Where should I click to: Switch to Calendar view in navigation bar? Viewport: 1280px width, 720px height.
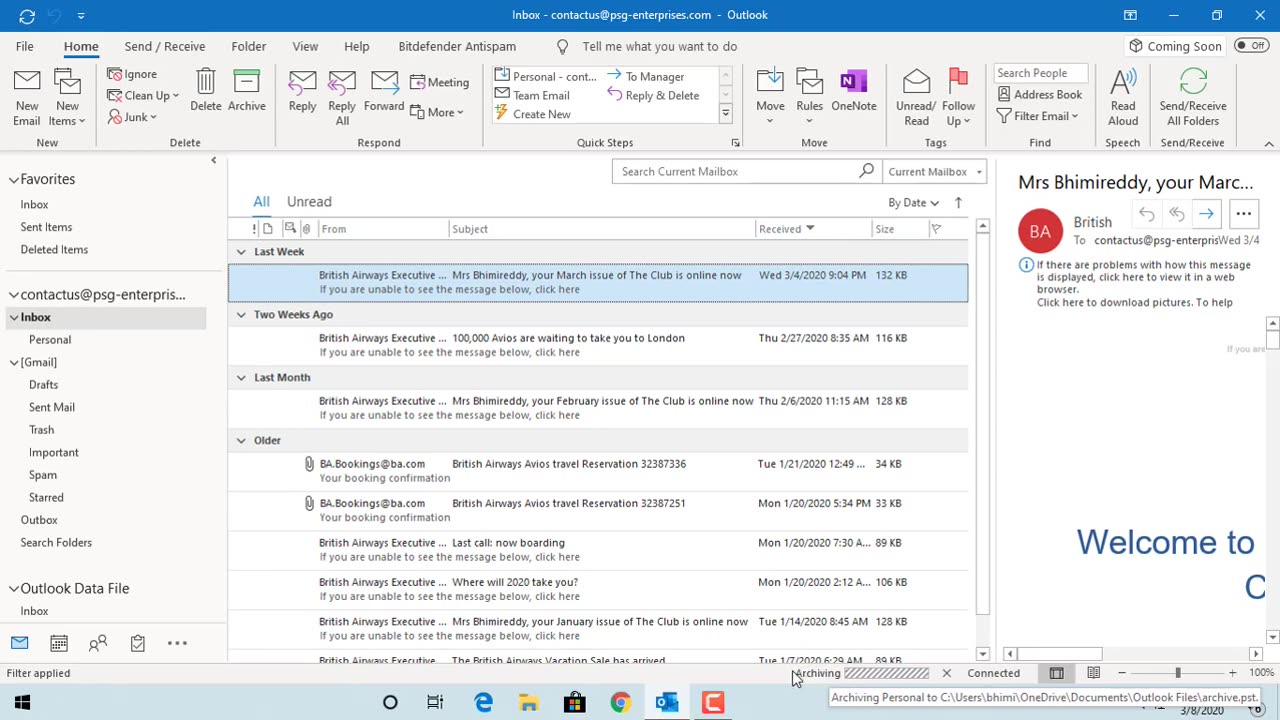pos(59,643)
